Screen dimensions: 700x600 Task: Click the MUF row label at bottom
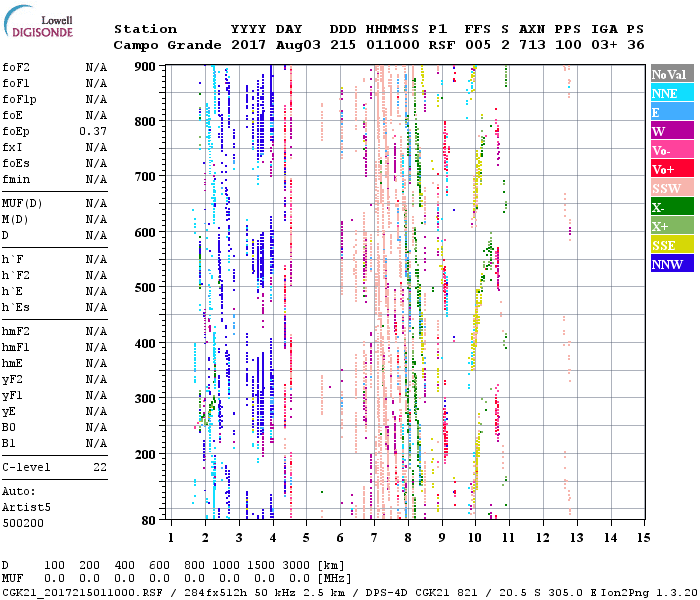click(11, 579)
